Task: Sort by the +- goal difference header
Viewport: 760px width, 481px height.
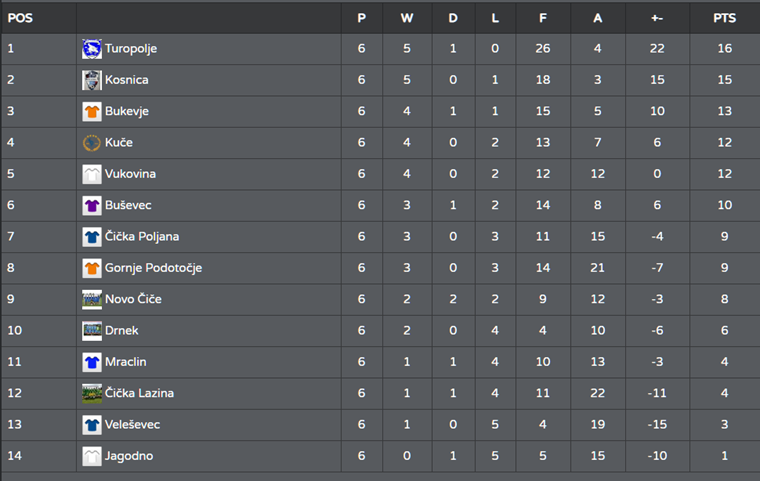Action: point(657,18)
